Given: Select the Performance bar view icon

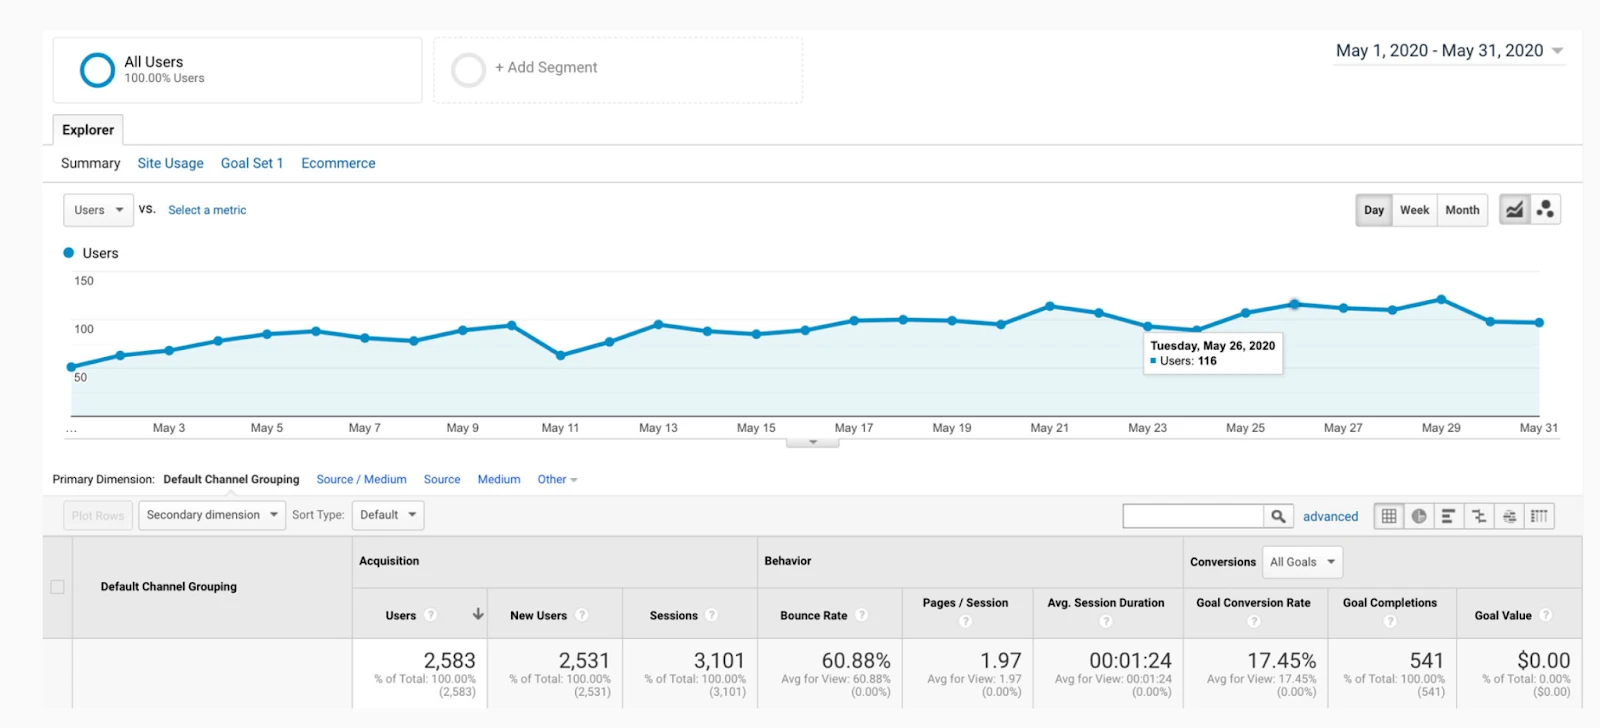Looking at the screenshot, I should coord(1449,516).
